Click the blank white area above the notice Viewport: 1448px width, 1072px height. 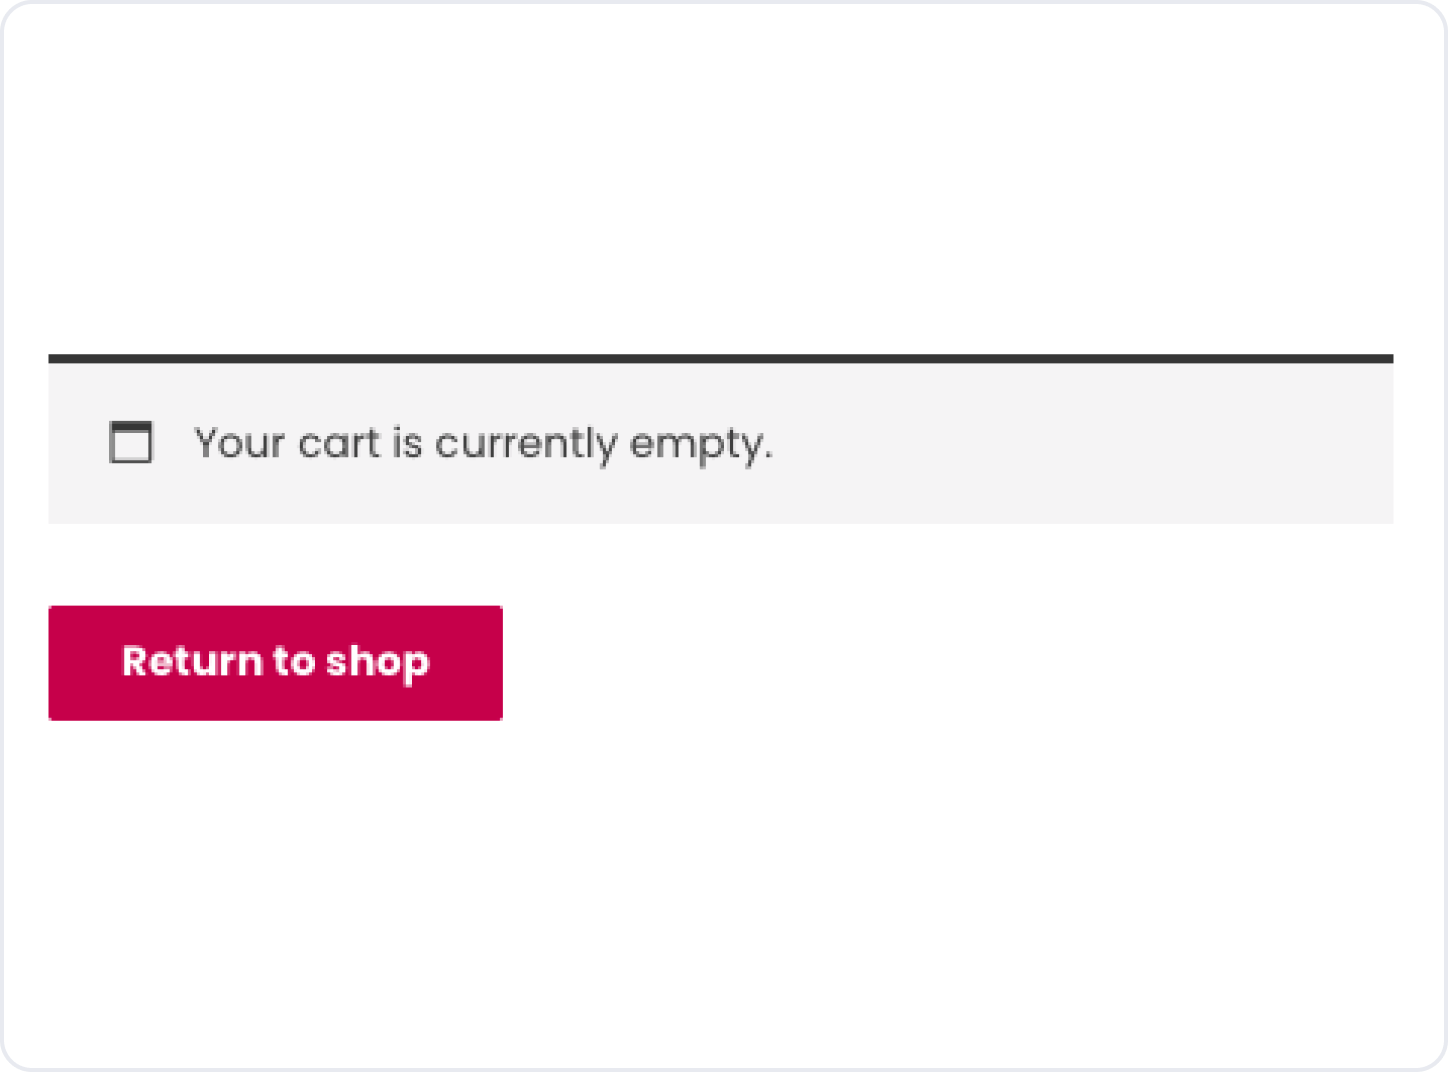pyautogui.click(x=720, y=180)
